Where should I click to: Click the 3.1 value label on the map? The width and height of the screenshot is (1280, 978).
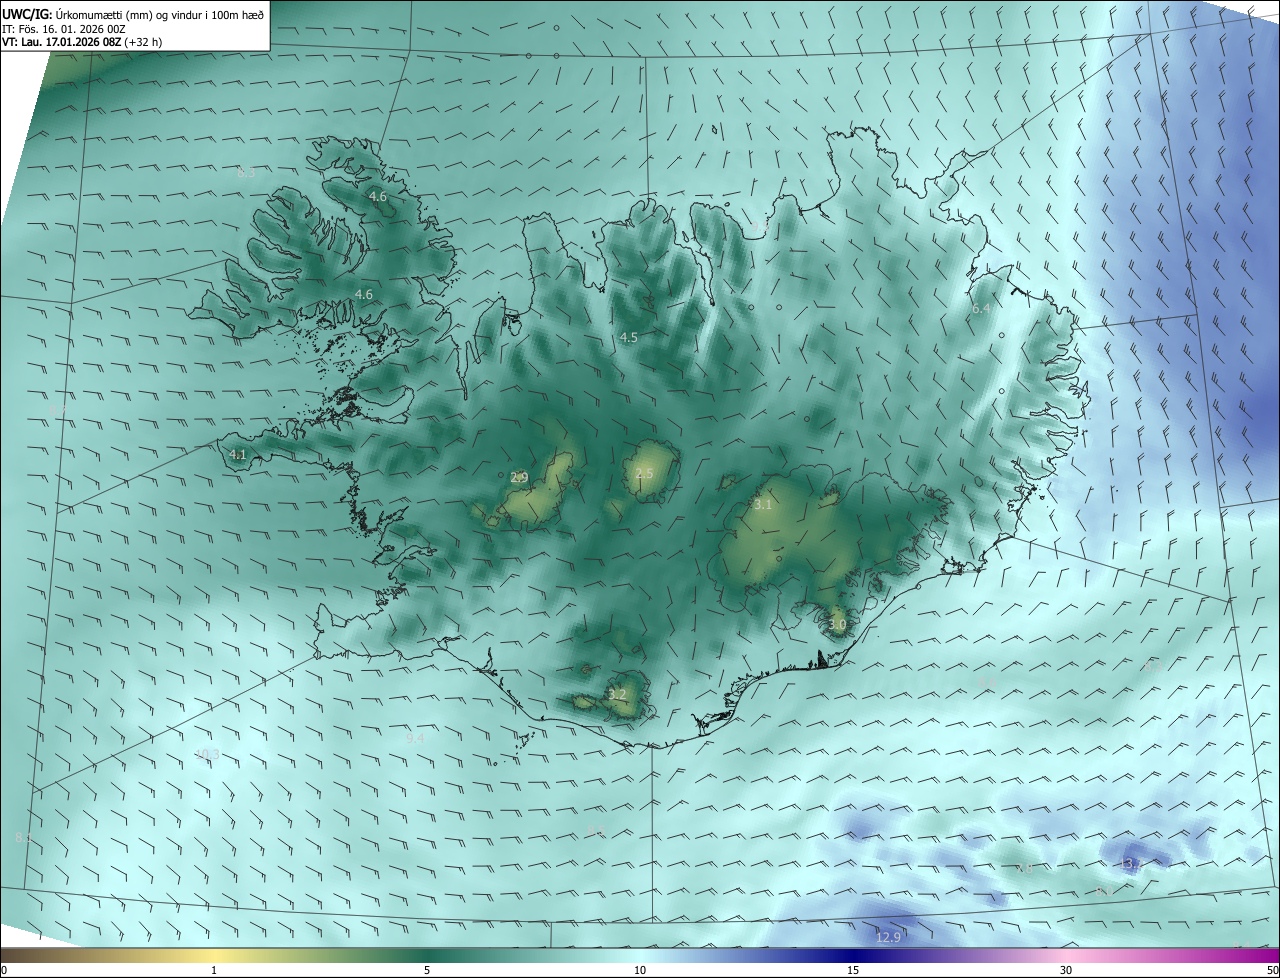(x=763, y=505)
